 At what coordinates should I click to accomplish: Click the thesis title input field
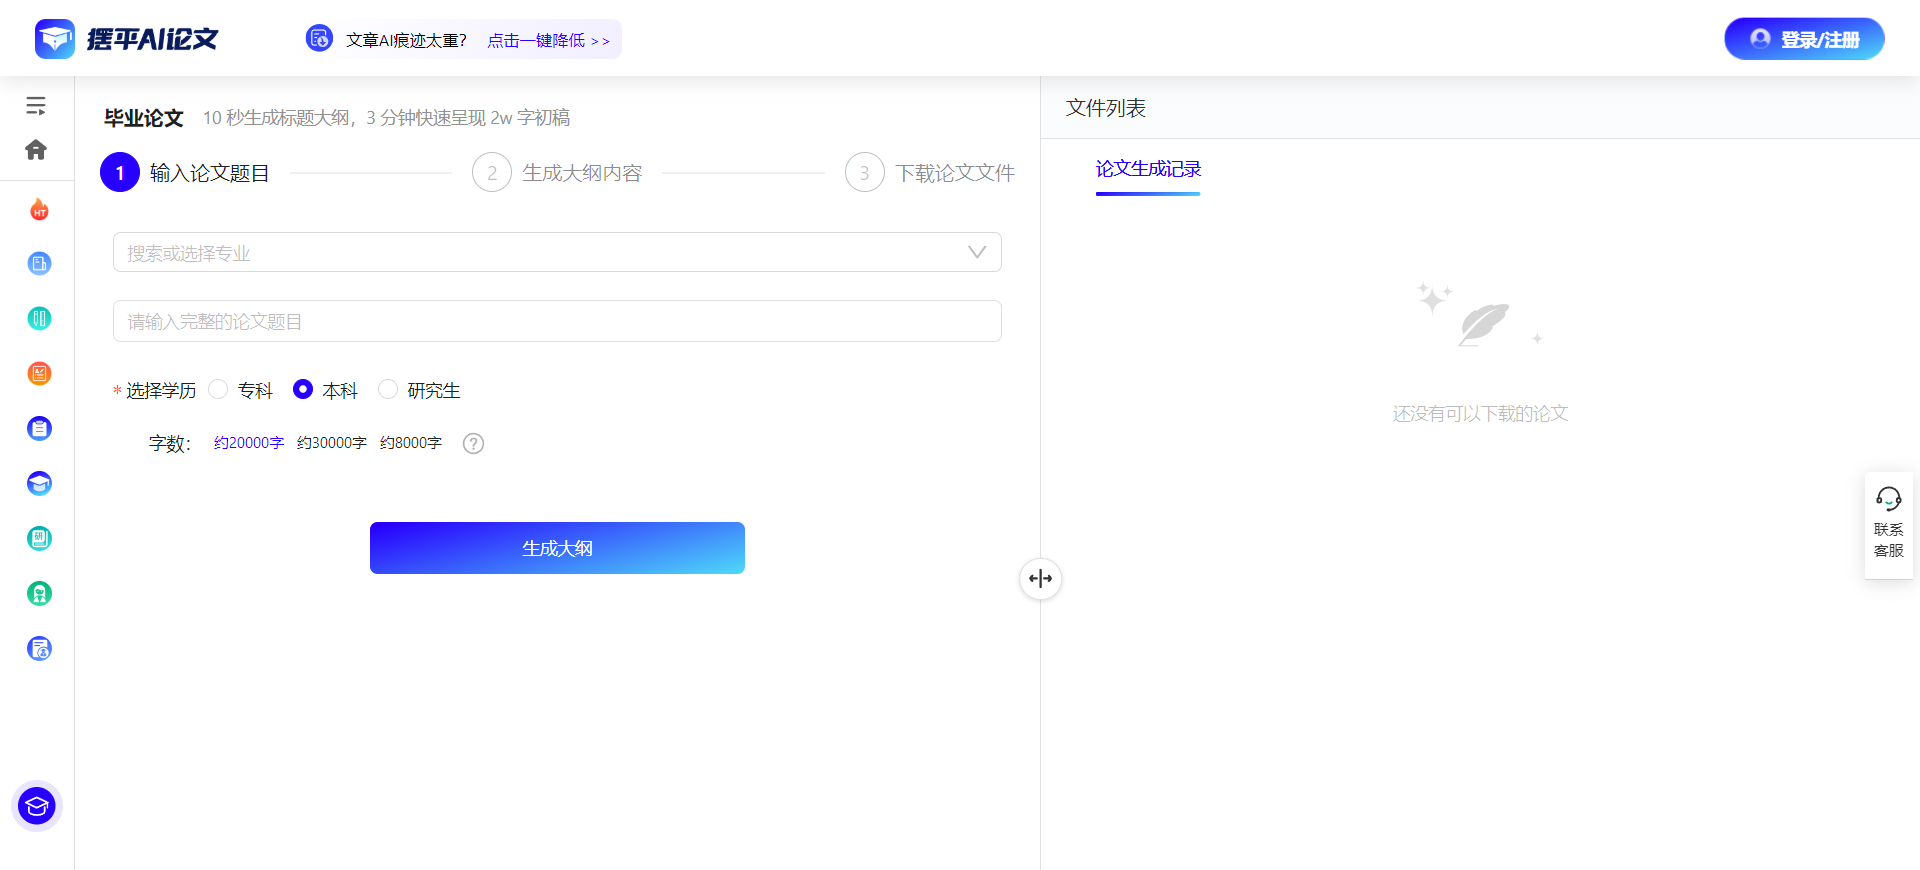[557, 322]
